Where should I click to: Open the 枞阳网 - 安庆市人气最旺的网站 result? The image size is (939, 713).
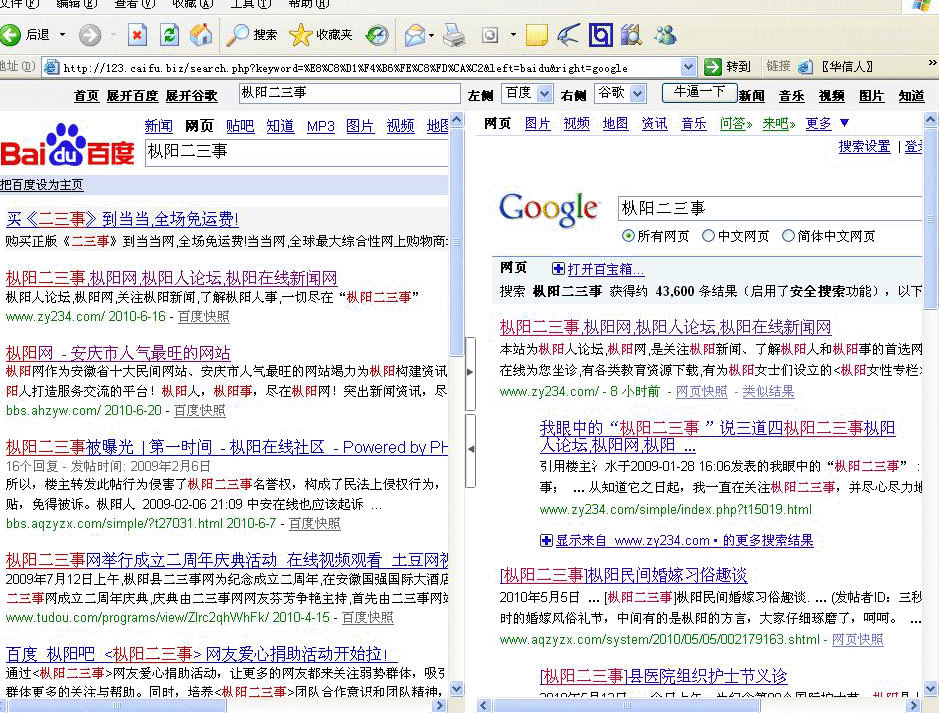point(118,353)
